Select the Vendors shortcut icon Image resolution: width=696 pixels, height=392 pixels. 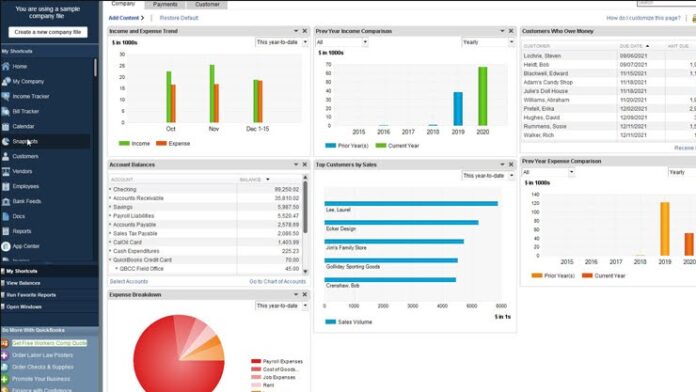click(6, 171)
